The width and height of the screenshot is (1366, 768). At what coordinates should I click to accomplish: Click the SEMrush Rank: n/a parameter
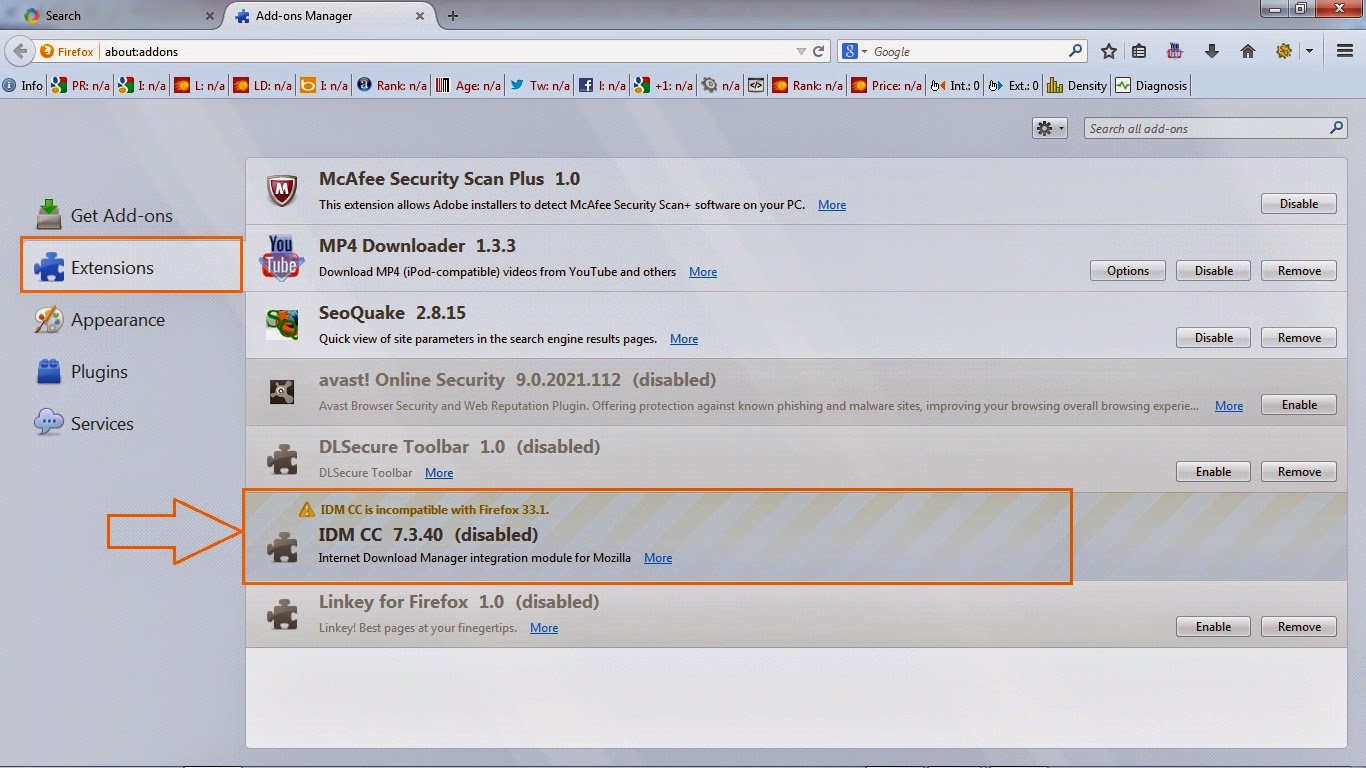(x=808, y=86)
